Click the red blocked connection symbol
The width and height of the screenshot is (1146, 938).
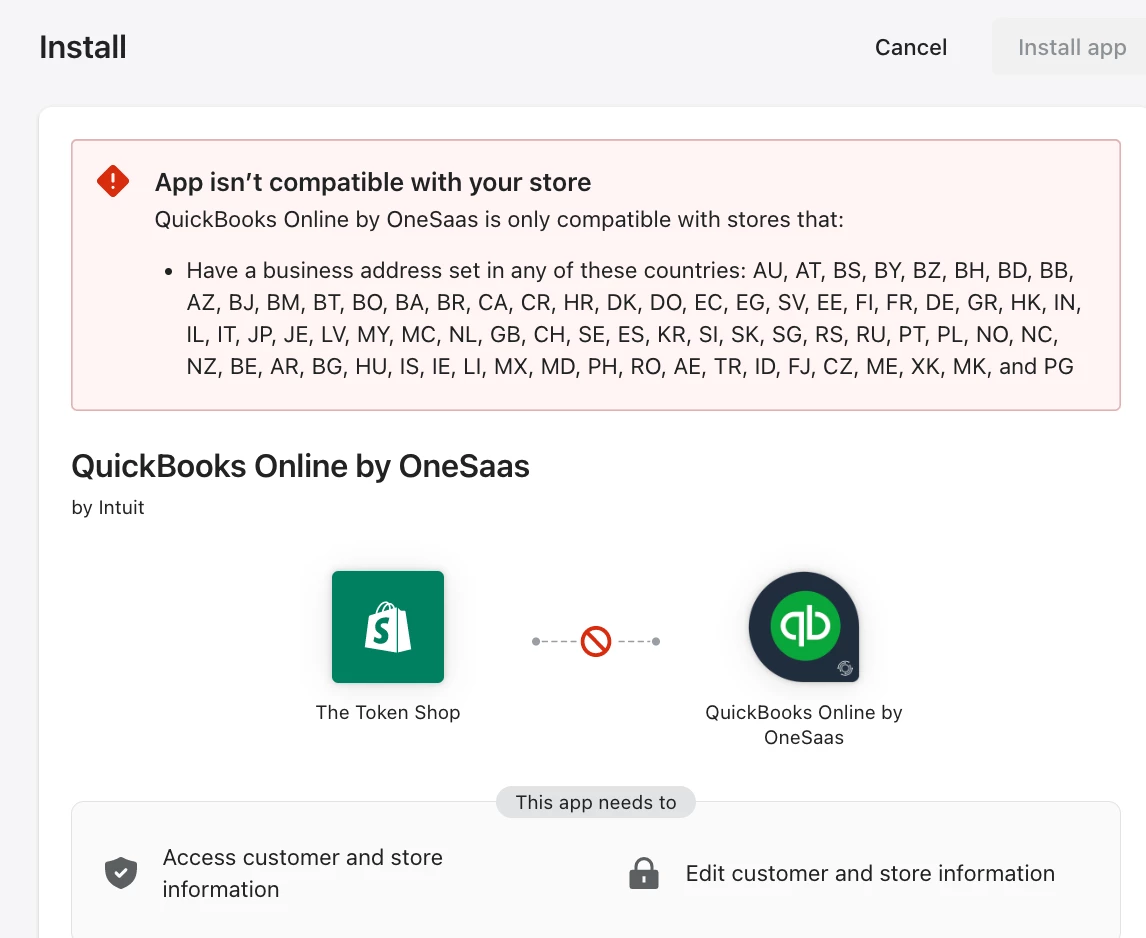pyautogui.click(x=596, y=641)
